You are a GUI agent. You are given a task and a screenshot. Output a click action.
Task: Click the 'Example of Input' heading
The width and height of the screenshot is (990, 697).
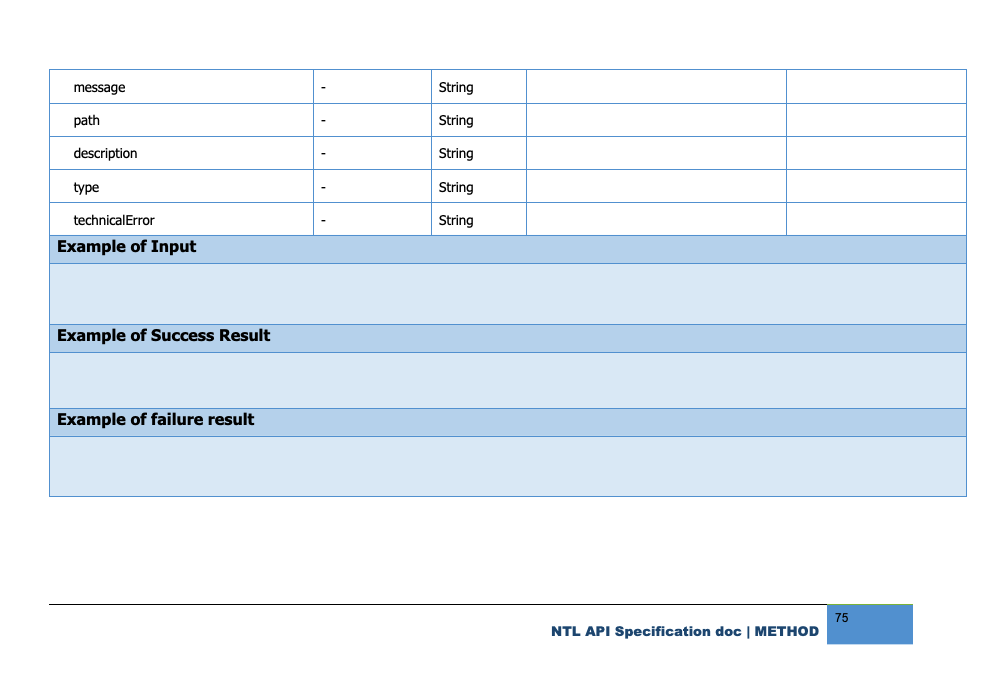coord(127,247)
